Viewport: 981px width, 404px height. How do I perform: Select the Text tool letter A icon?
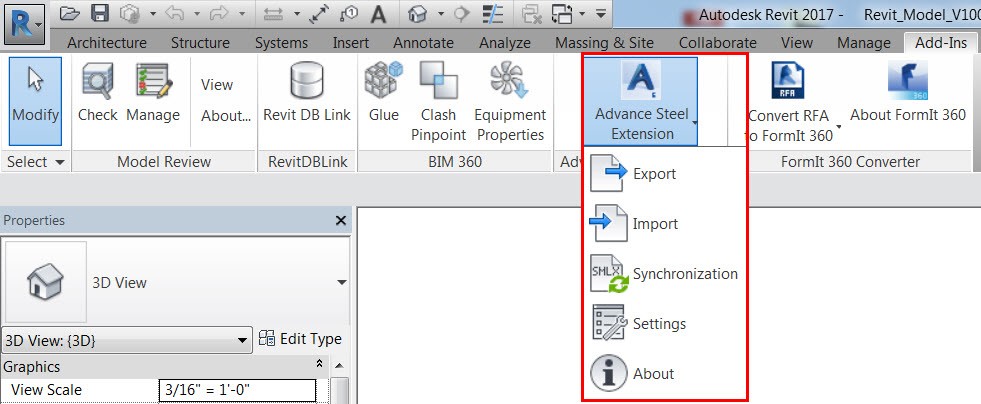coord(378,14)
